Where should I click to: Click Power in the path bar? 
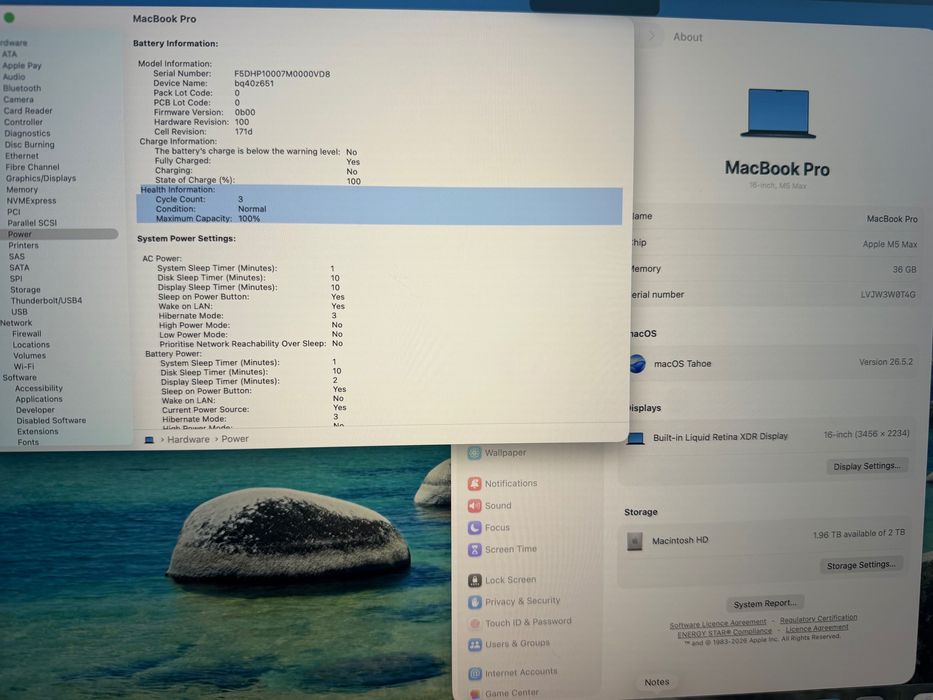(235, 439)
